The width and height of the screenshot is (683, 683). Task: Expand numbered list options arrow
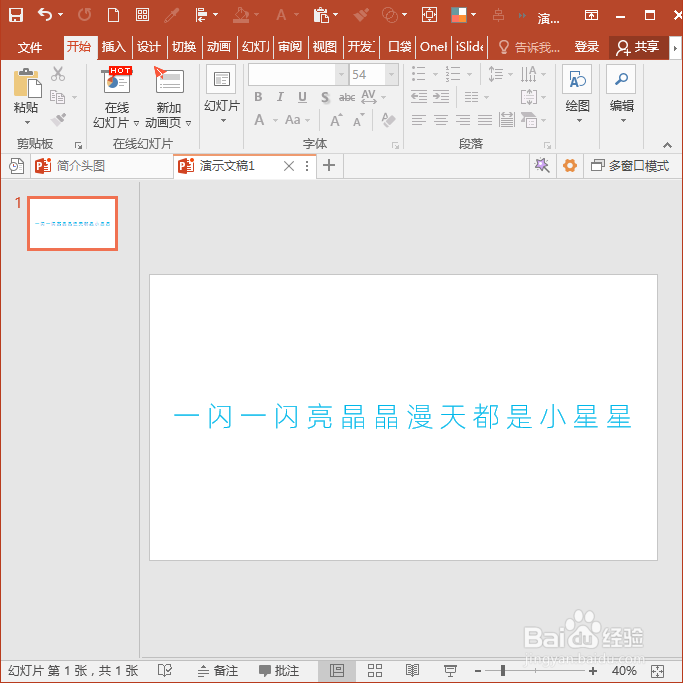(469, 74)
